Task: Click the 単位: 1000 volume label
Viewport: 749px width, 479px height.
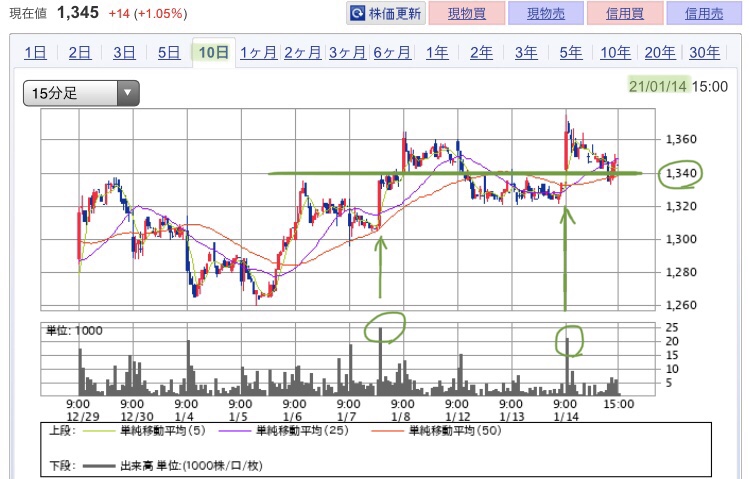Action: 74,330
